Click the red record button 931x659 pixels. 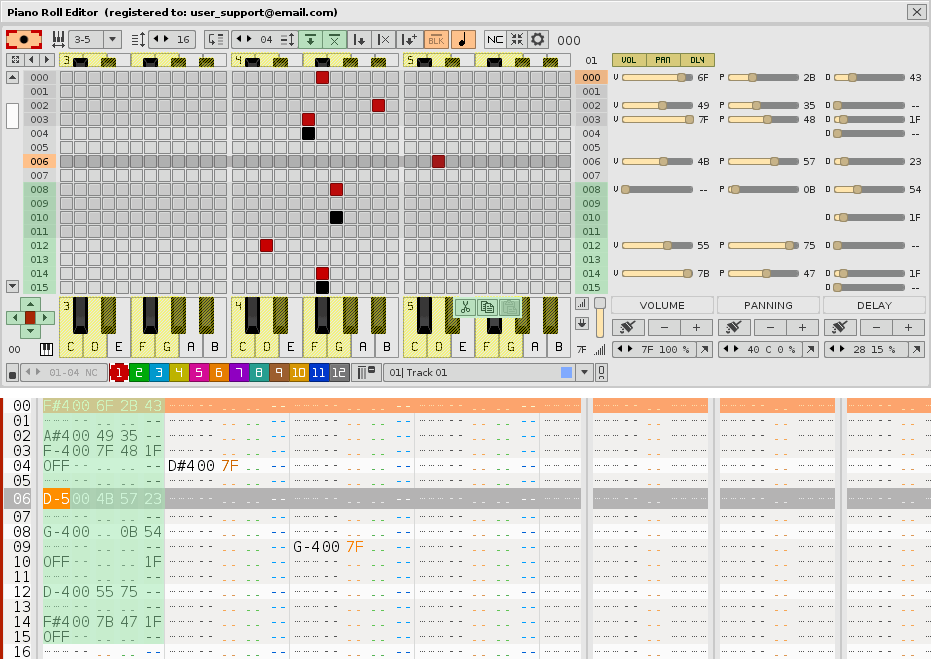tap(24, 39)
